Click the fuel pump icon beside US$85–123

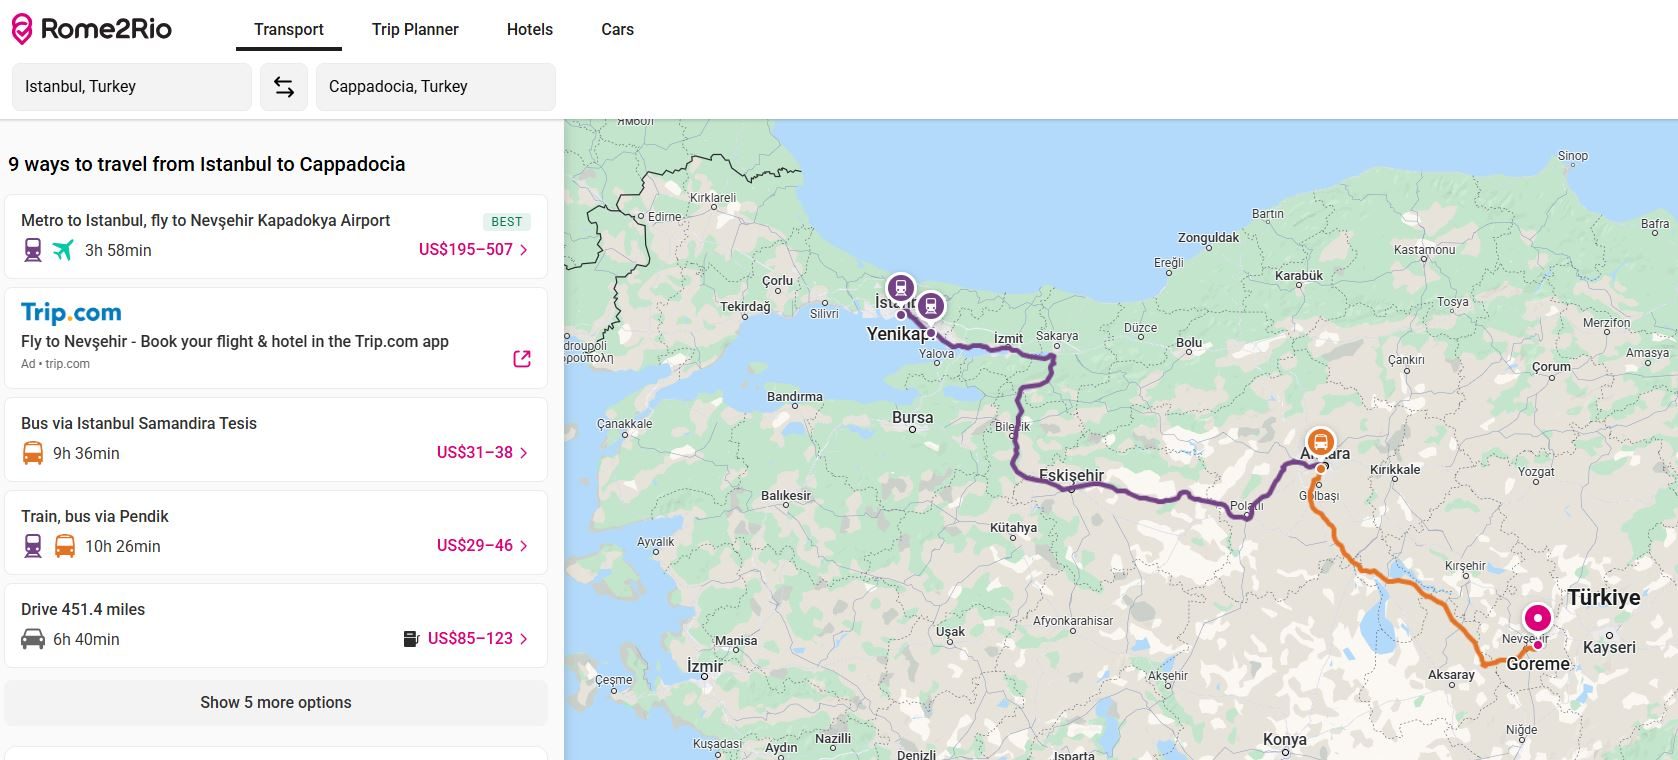pyautogui.click(x=410, y=639)
